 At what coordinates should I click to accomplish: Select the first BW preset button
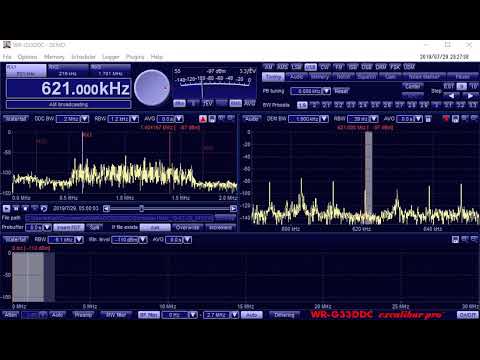(x=302, y=105)
